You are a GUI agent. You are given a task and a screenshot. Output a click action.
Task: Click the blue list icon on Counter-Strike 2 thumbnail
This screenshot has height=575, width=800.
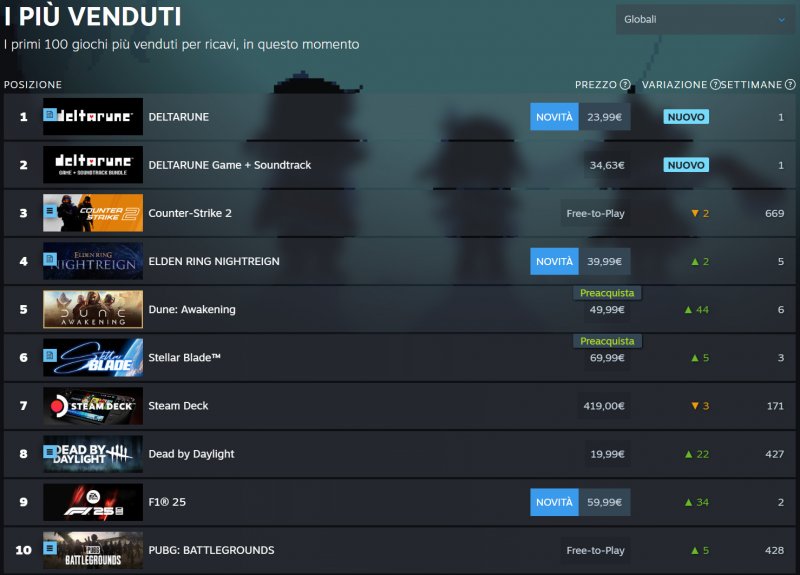pos(49,210)
